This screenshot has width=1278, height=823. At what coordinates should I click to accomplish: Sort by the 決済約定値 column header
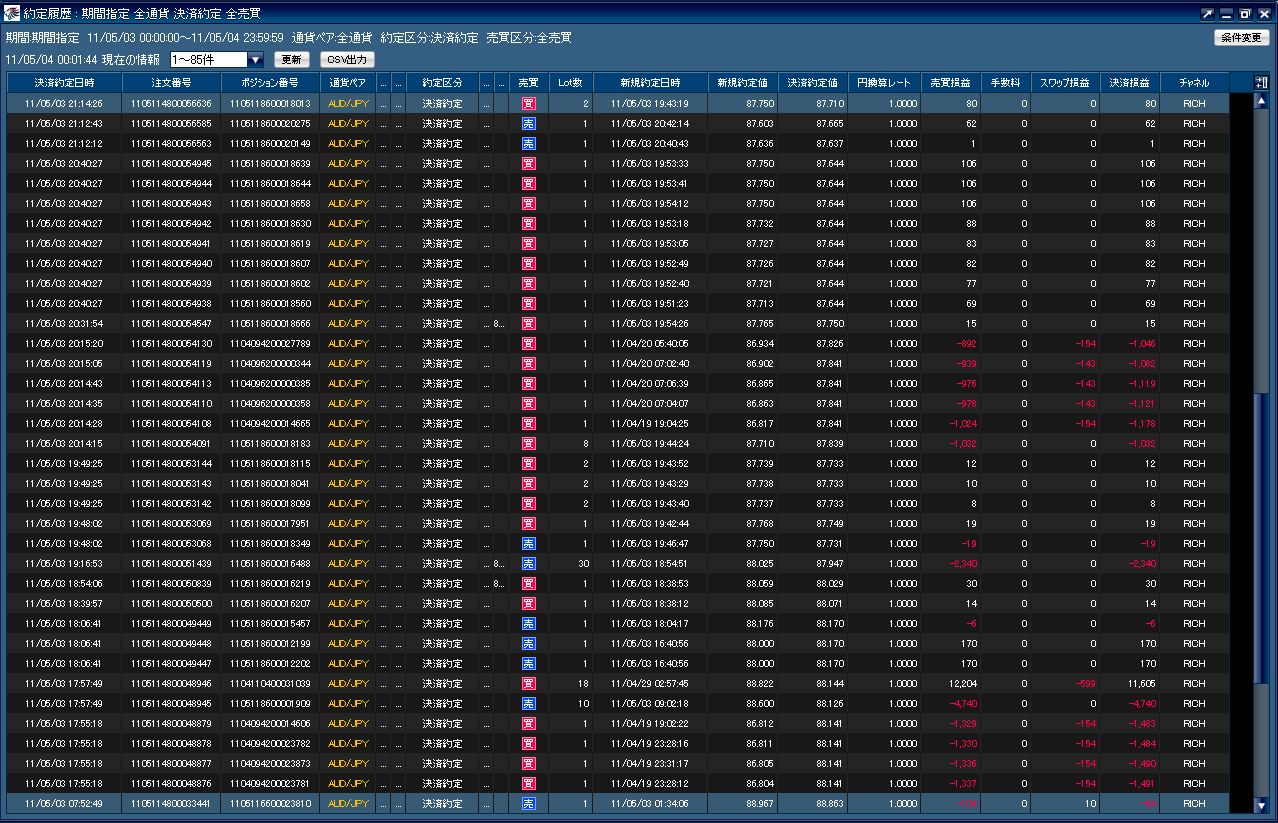[x=812, y=83]
